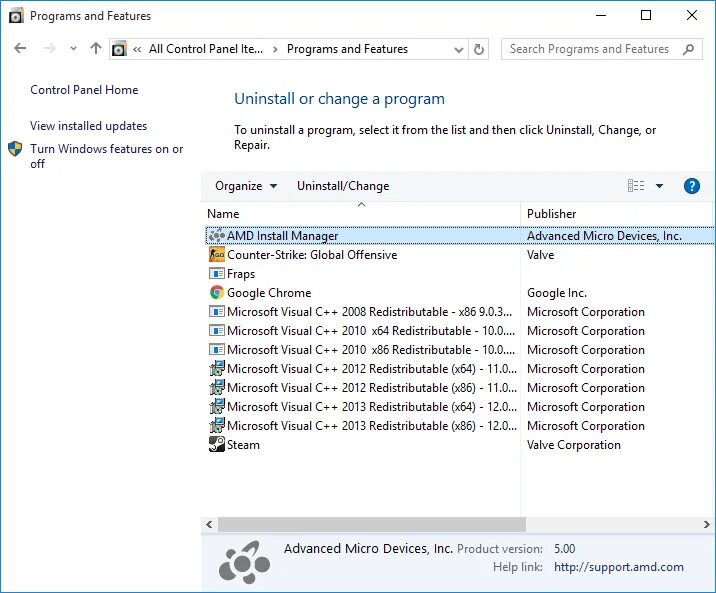Select the Steam program icon
The height and width of the screenshot is (593, 716).
point(217,444)
